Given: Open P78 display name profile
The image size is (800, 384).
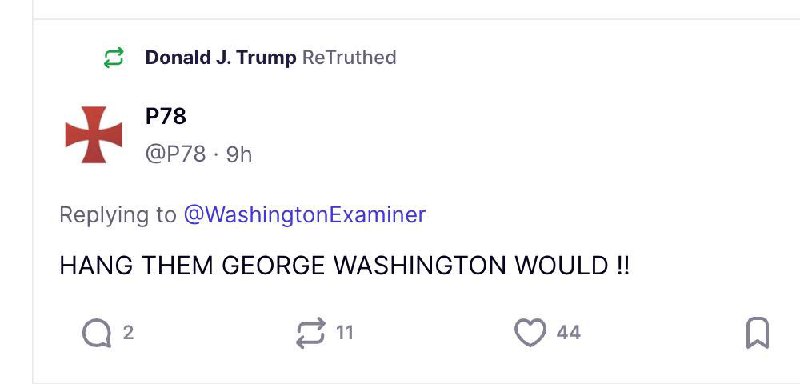Looking at the screenshot, I should point(166,117).
